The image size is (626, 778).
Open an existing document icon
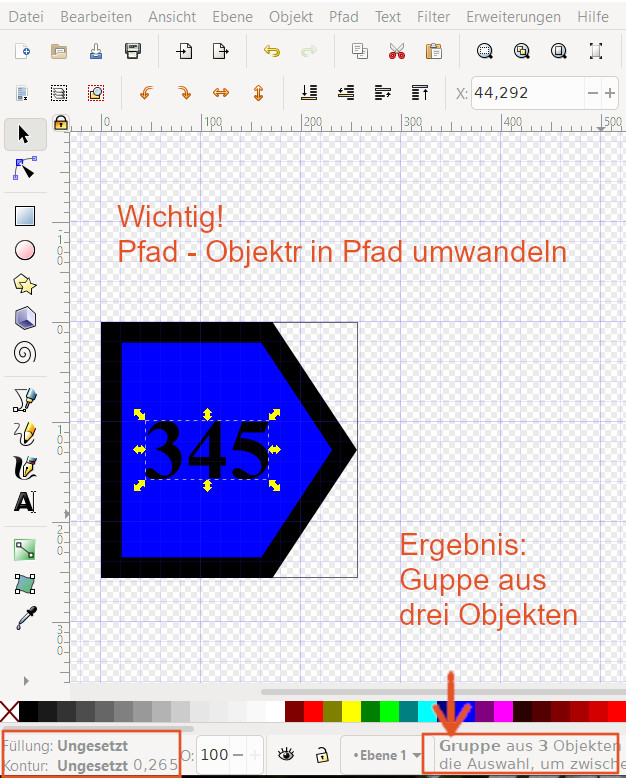(59, 51)
